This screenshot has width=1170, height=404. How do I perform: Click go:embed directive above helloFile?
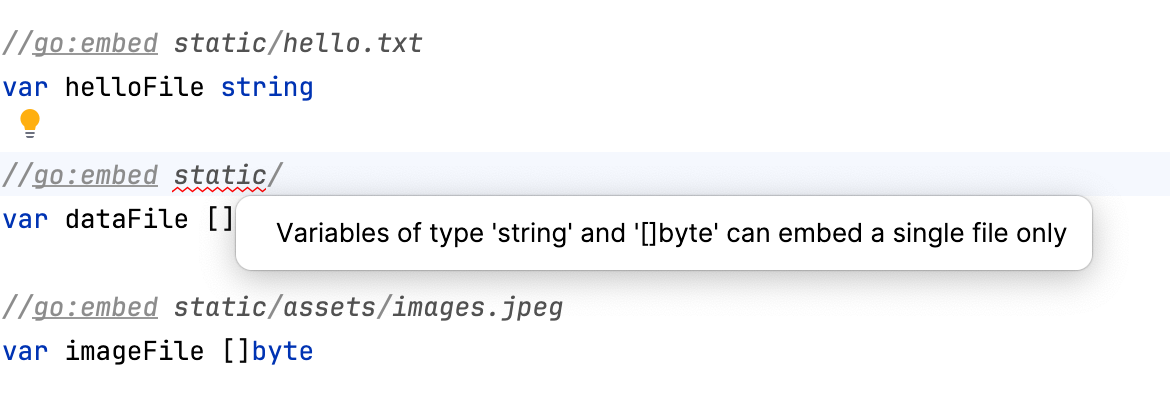pos(95,44)
